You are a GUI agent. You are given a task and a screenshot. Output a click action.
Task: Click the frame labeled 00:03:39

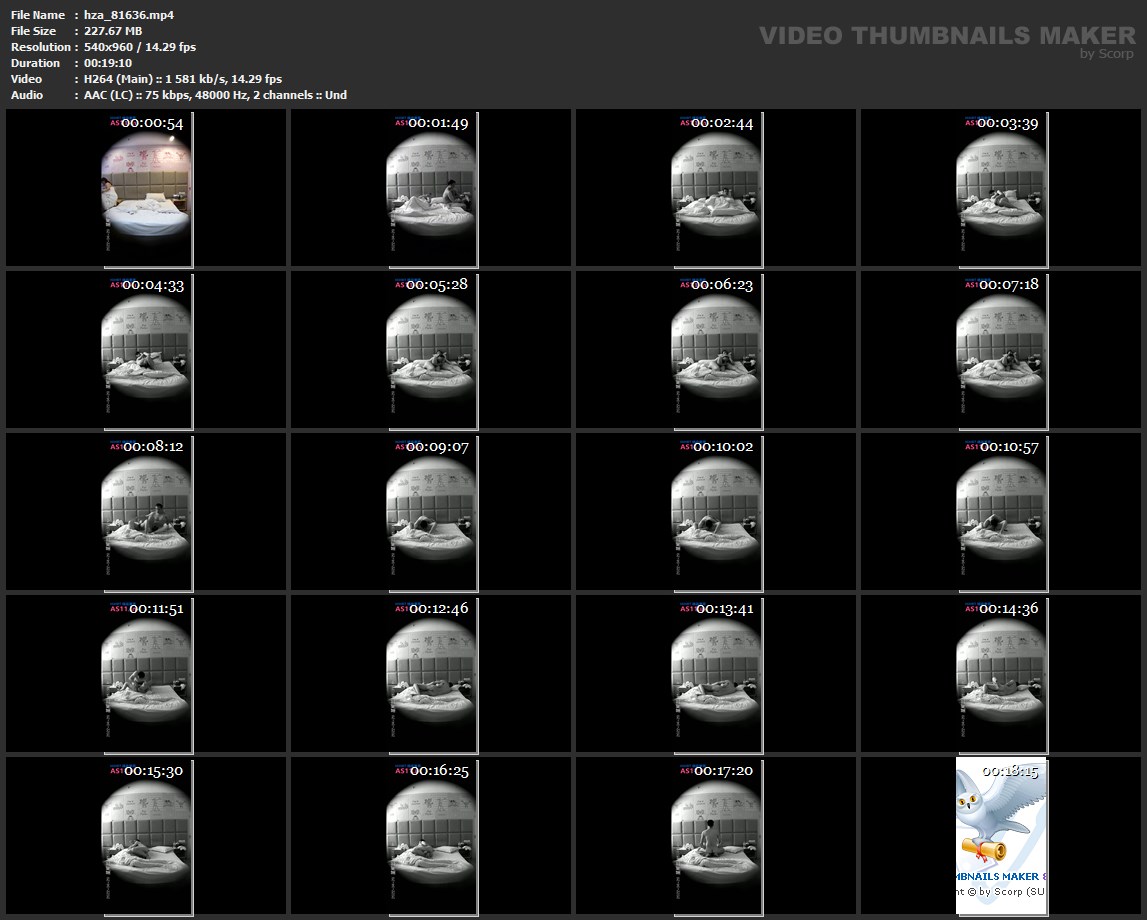click(x=1001, y=189)
